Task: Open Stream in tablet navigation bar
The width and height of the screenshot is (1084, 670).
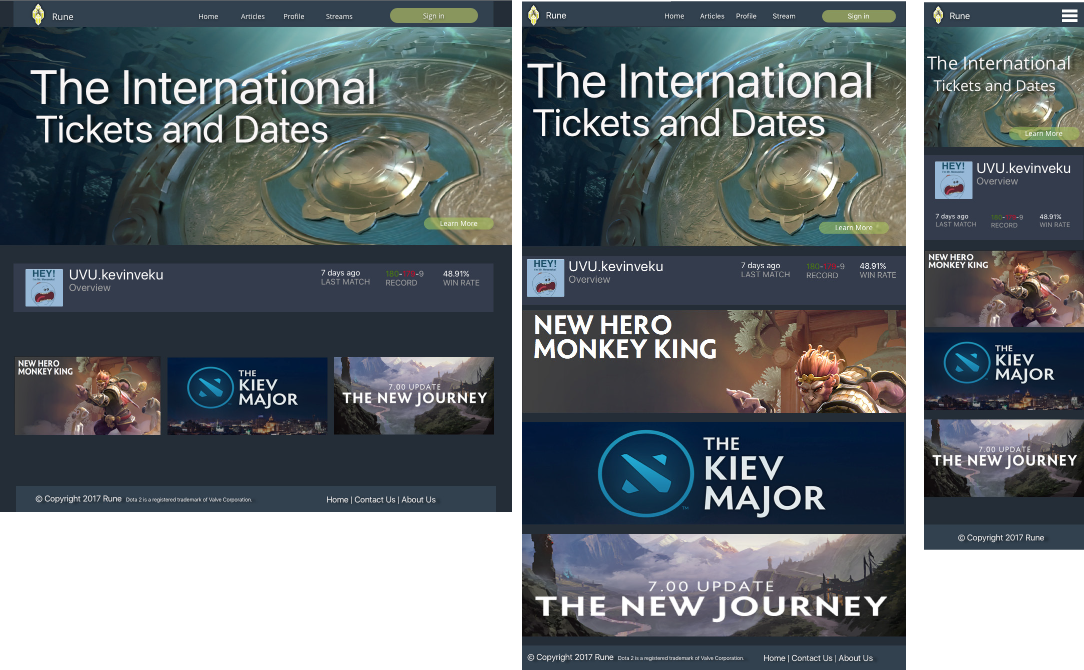Action: click(784, 16)
